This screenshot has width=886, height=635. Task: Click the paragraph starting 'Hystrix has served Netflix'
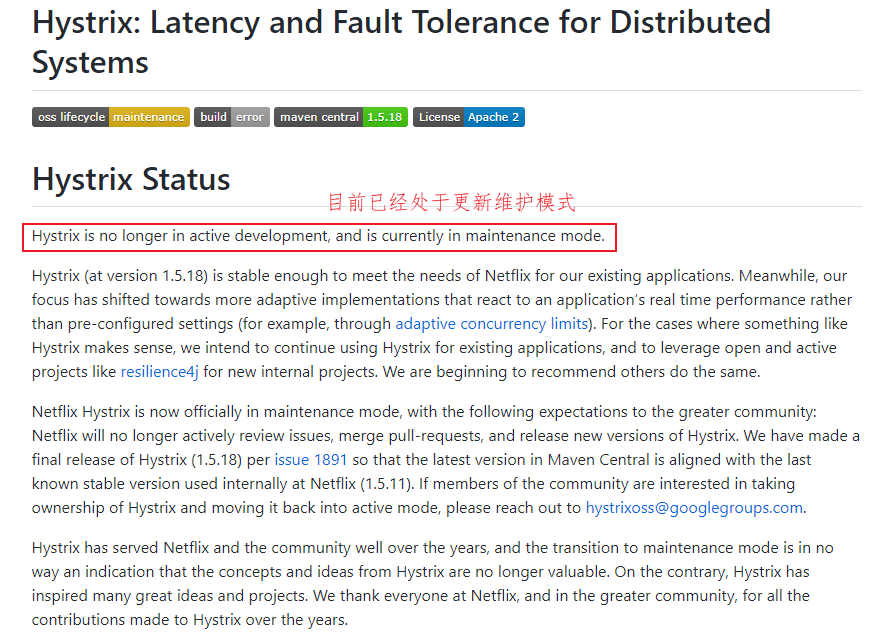[x=432, y=584]
